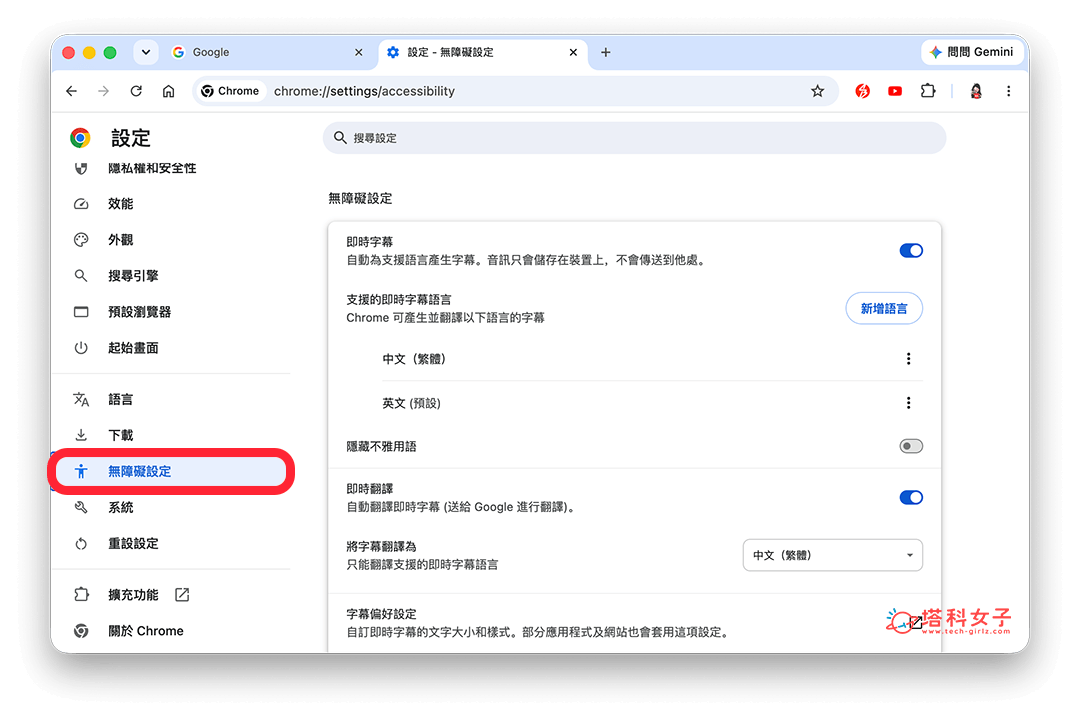
Task: Click the search magnifier icon in 搜尋設定
Action: click(x=340, y=138)
